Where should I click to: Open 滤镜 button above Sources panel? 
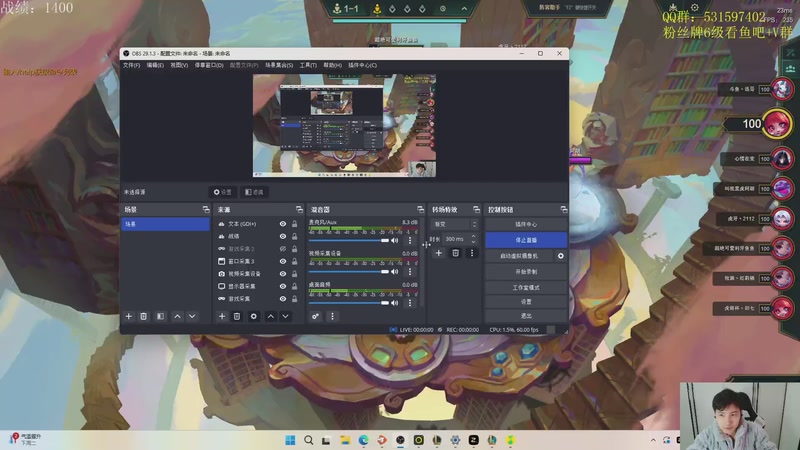(x=254, y=192)
